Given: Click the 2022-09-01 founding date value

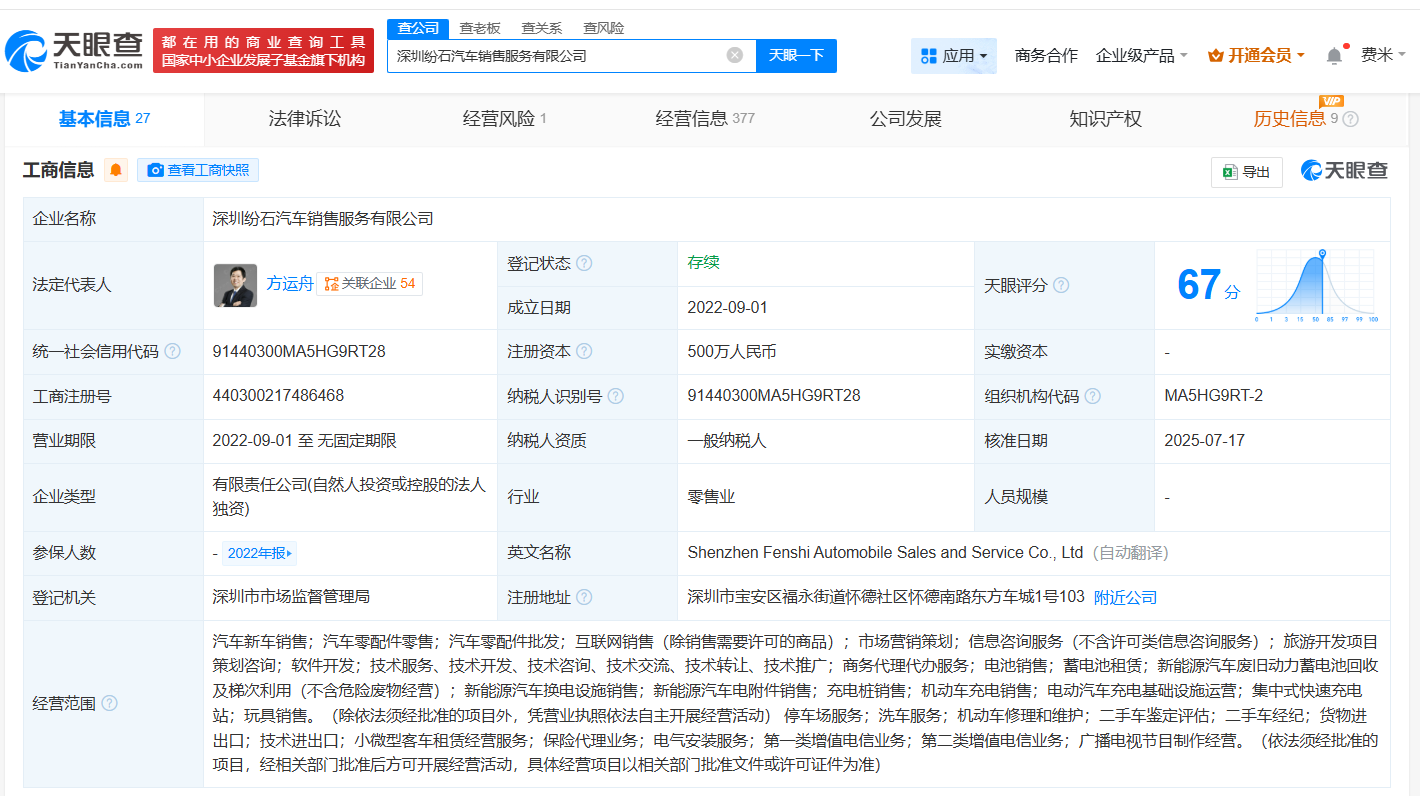Looking at the screenshot, I should tap(727, 308).
